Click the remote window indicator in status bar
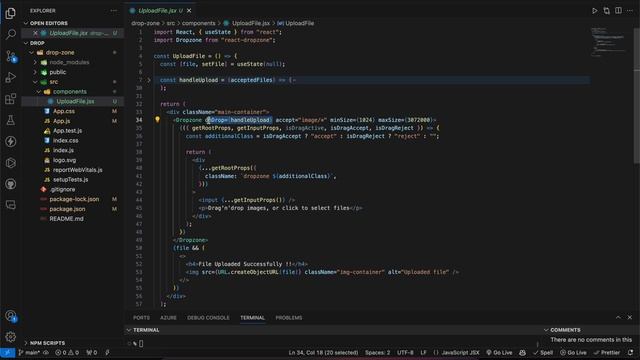 7,352
